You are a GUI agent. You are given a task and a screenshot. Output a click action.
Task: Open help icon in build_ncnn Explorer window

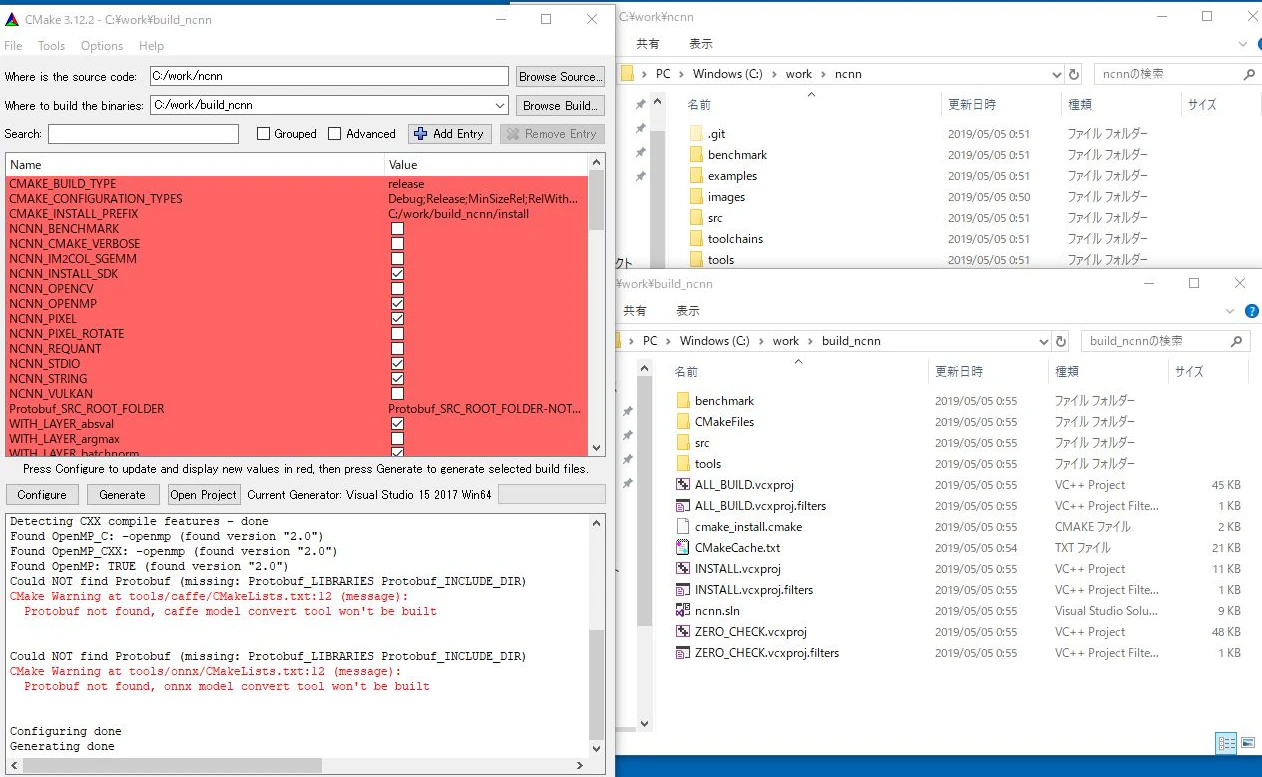1252,312
